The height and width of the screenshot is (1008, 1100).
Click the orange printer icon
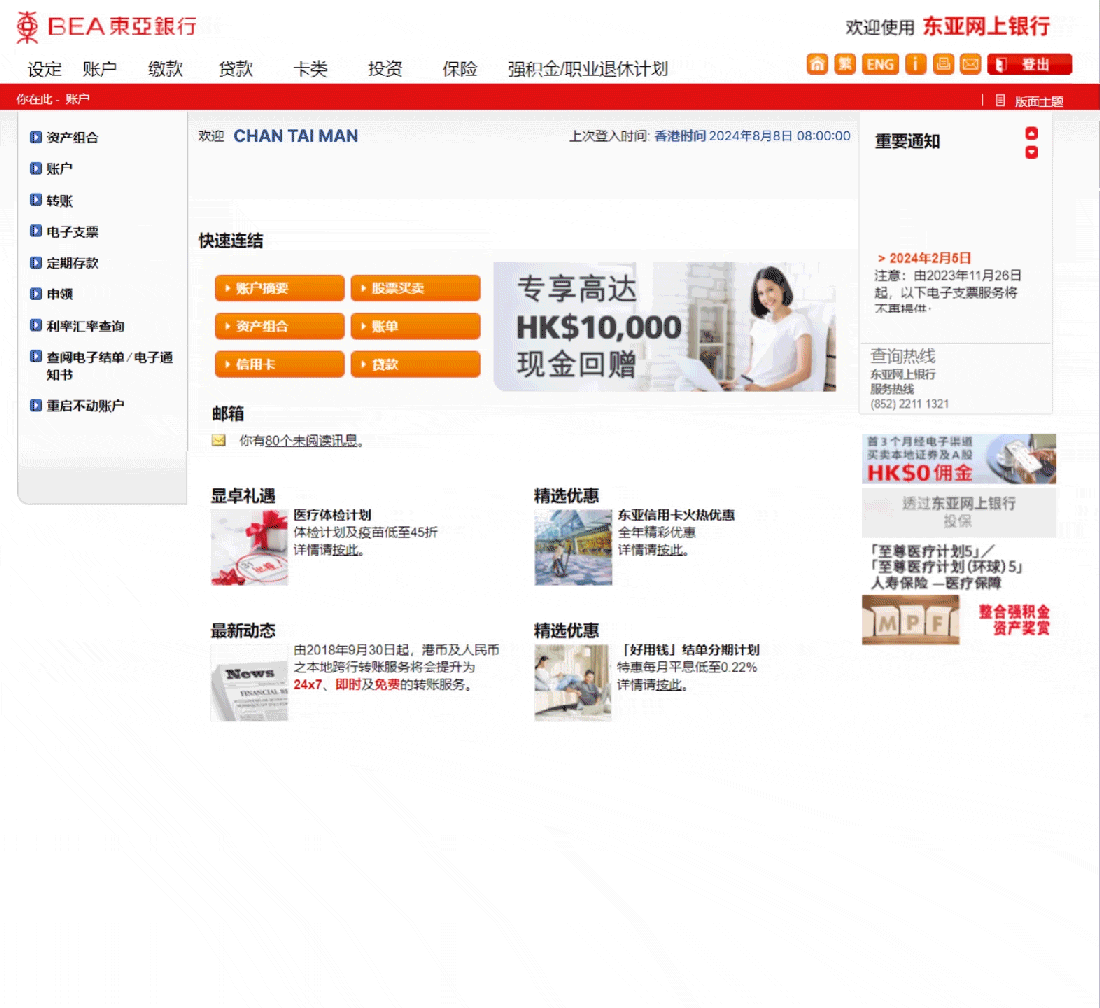[x=943, y=65]
